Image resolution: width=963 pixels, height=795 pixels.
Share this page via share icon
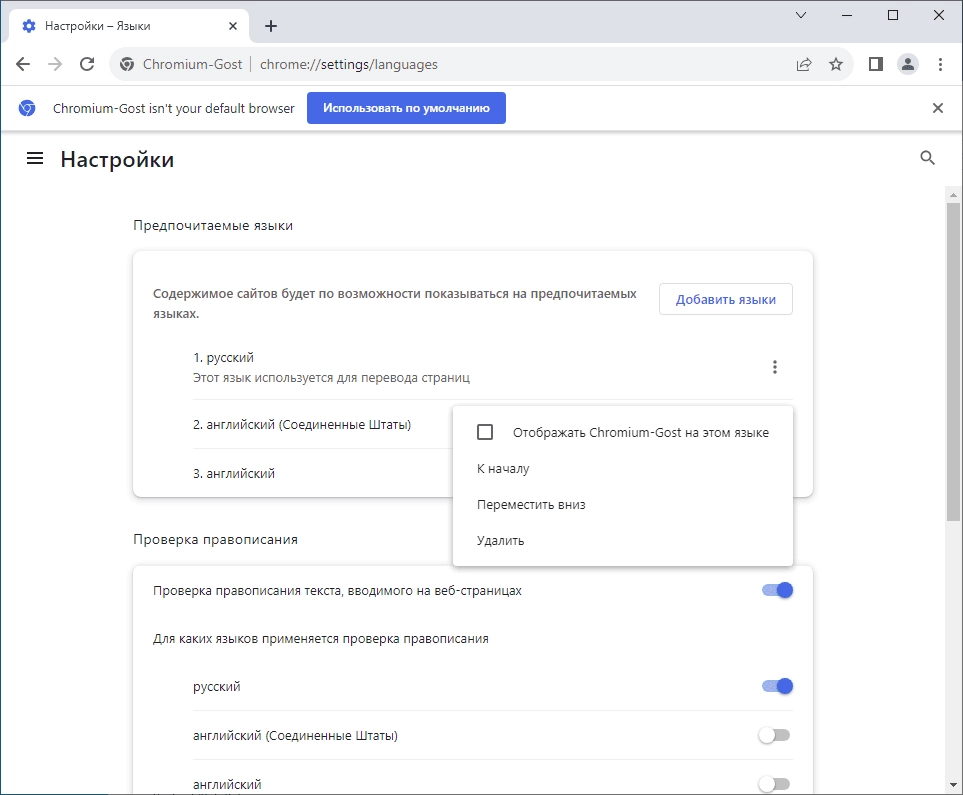pyautogui.click(x=804, y=64)
